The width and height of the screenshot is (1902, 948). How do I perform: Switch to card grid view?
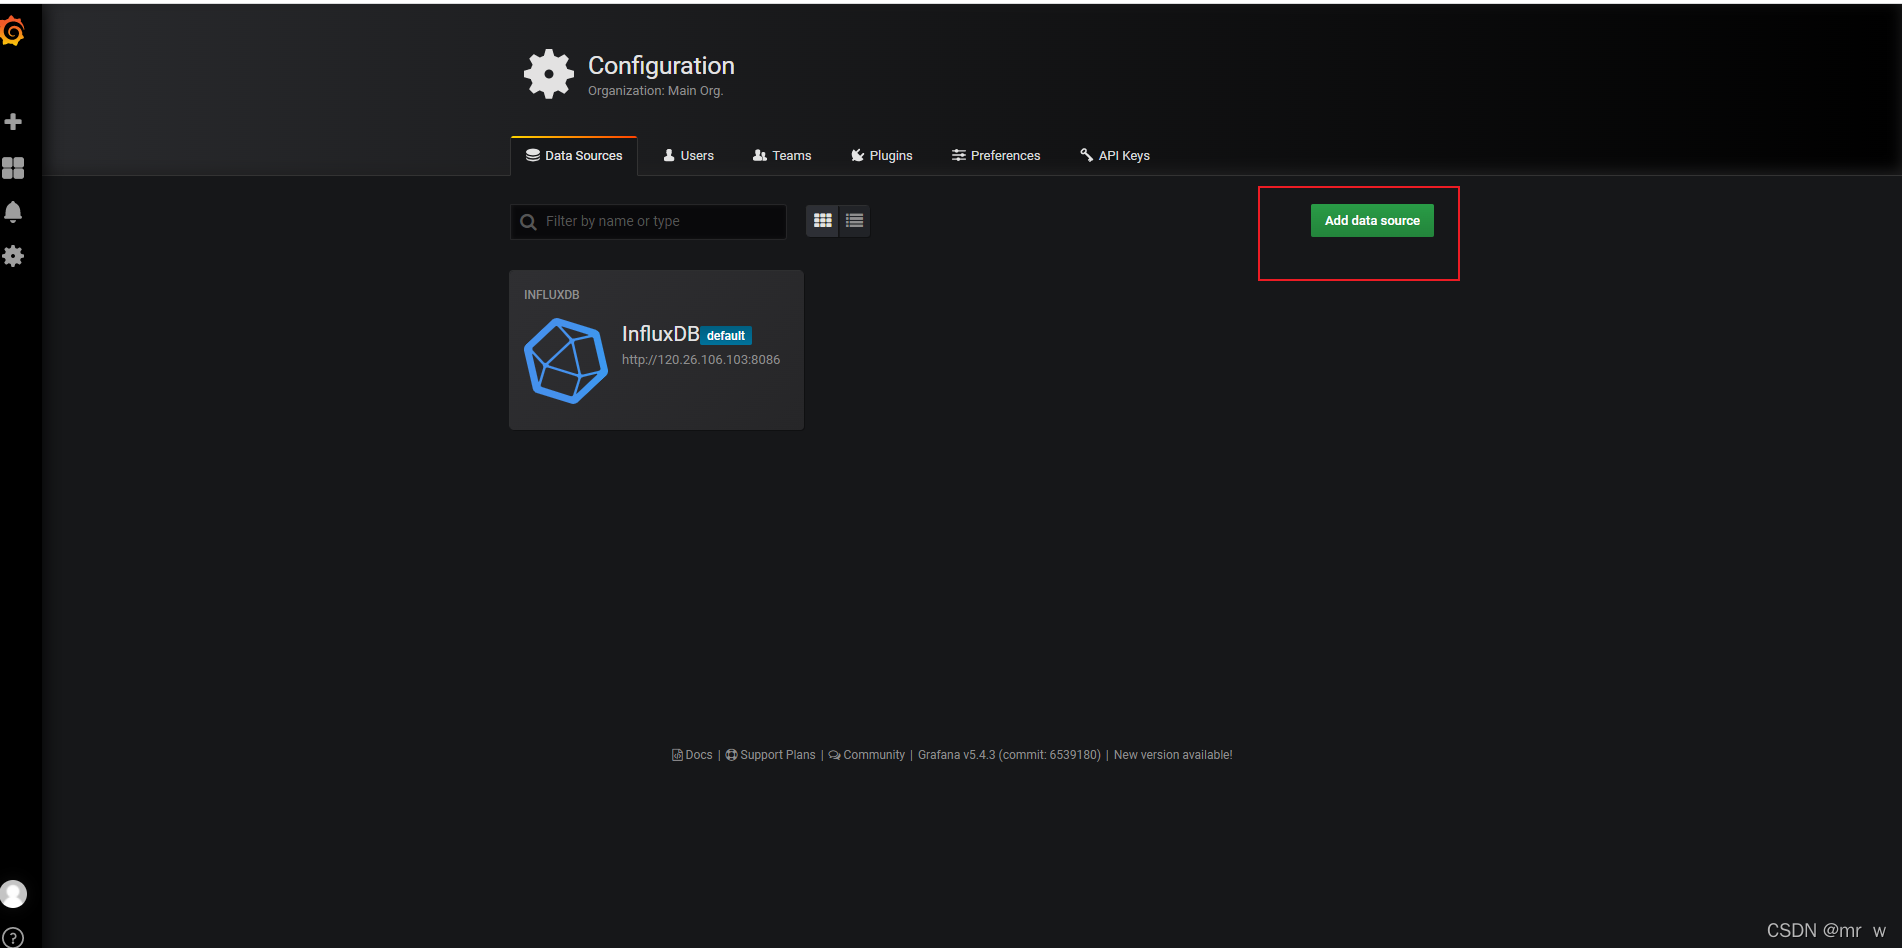(822, 221)
